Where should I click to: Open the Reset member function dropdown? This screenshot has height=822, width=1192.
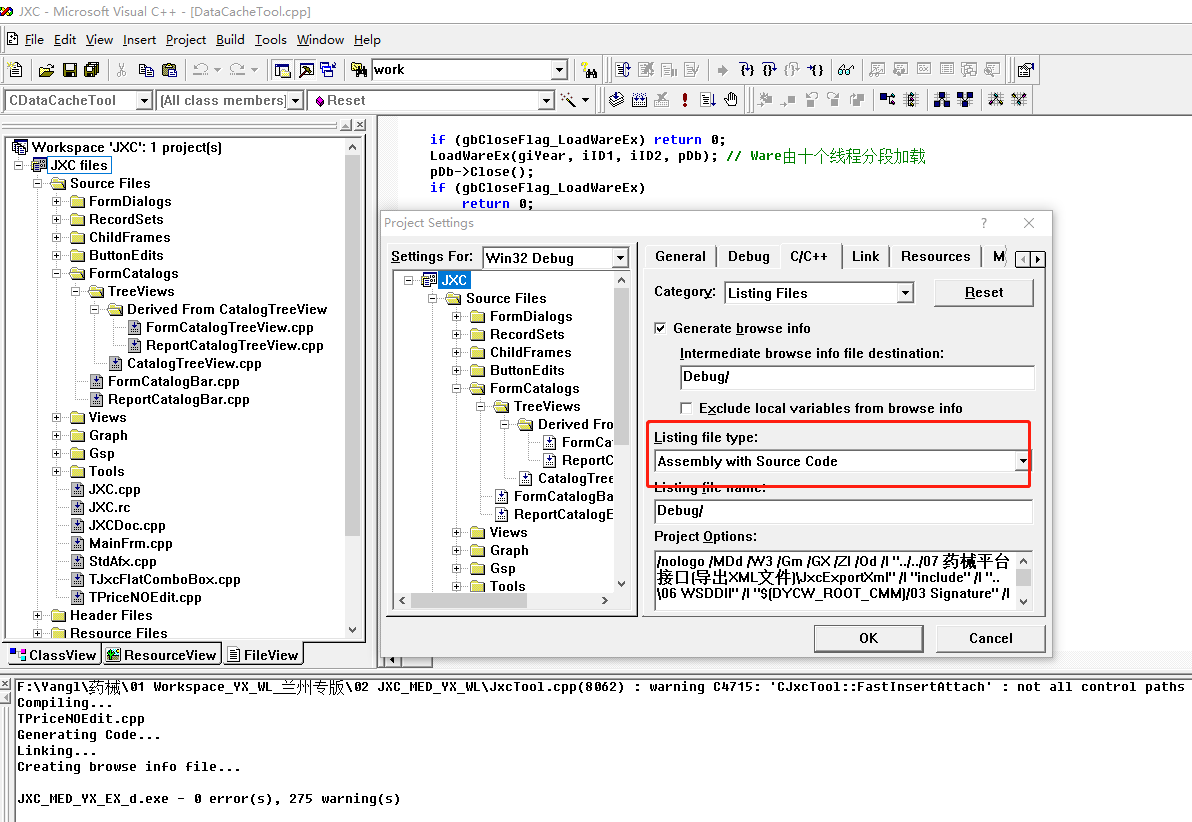pos(546,100)
